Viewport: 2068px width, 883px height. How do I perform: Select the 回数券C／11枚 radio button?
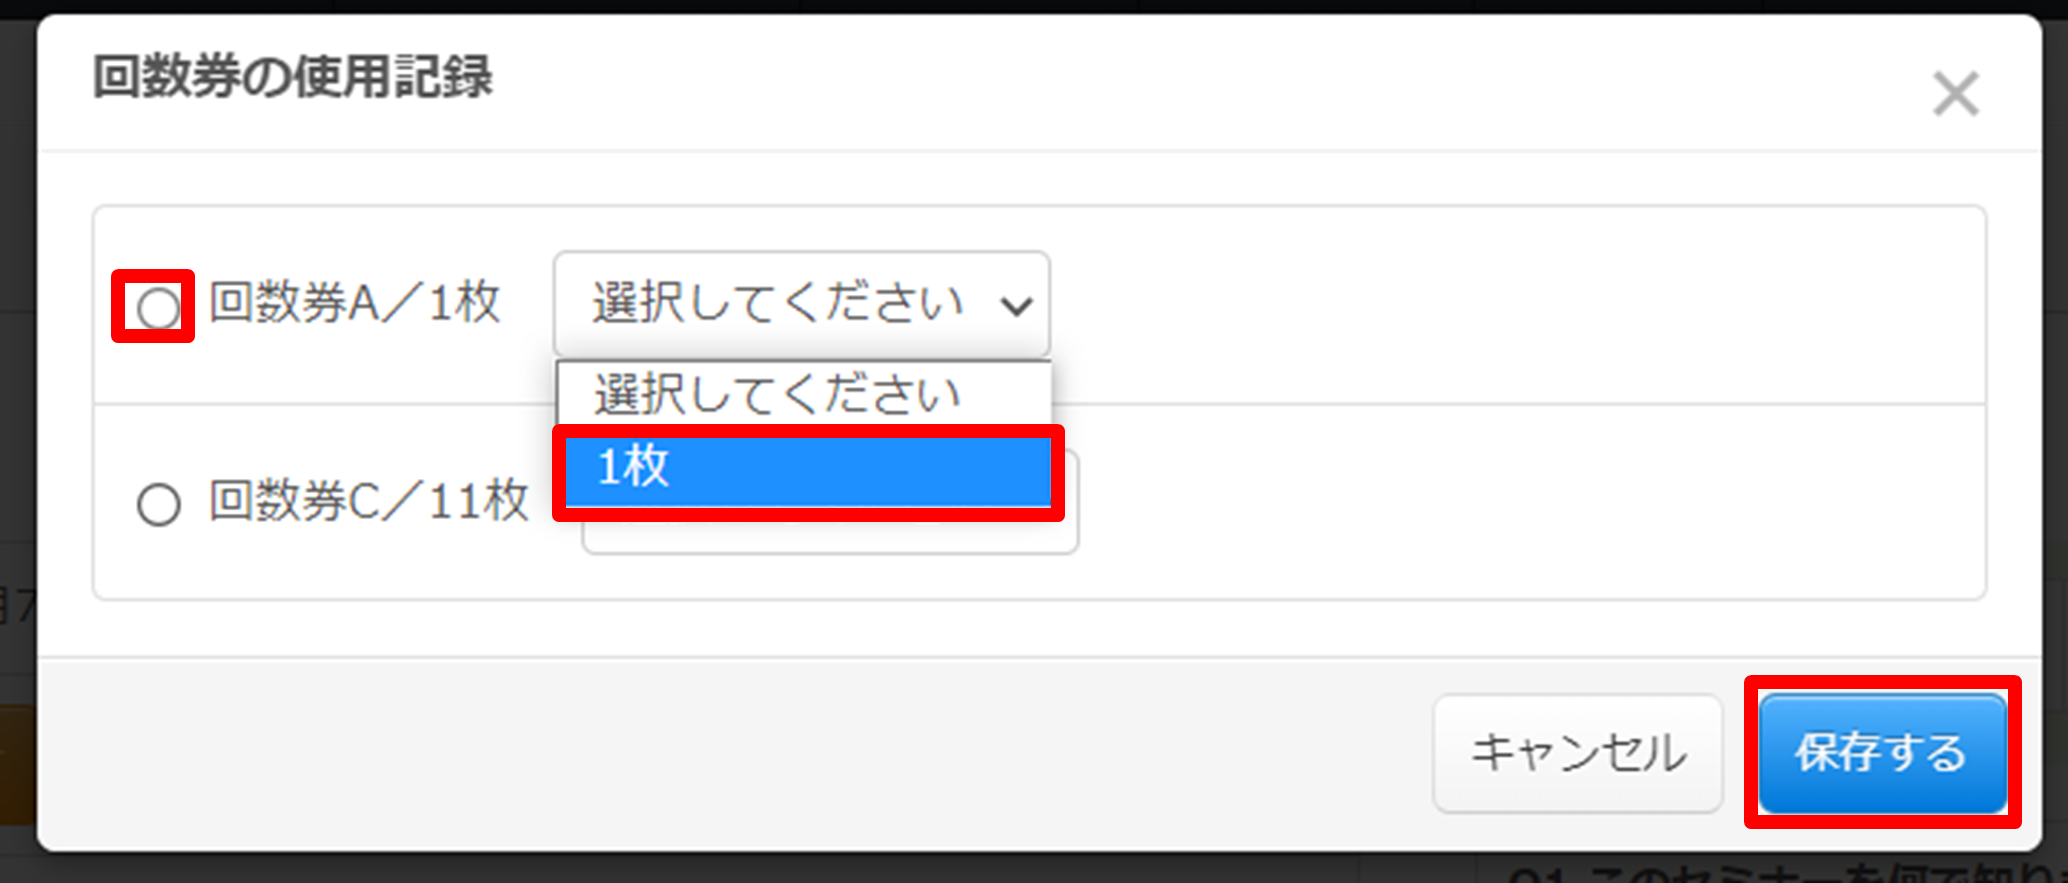[x=158, y=504]
